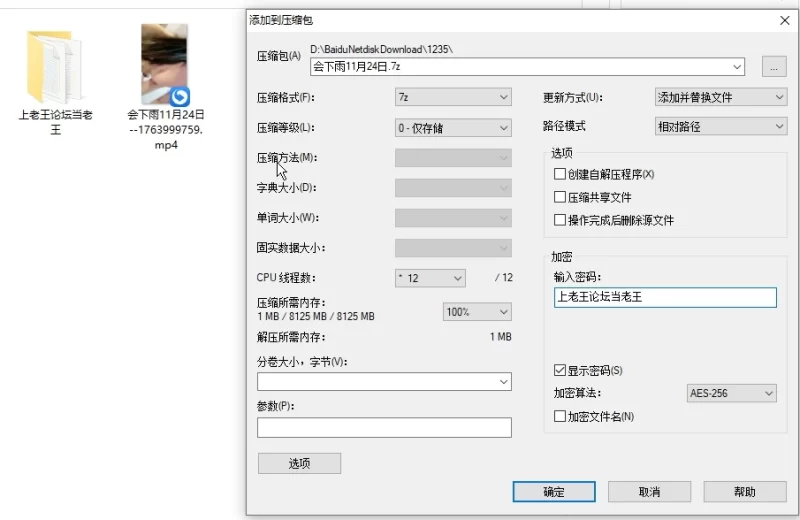Open 帮助 button
Image resolution: width=800 pixels, height=520 pixels.
745,492
